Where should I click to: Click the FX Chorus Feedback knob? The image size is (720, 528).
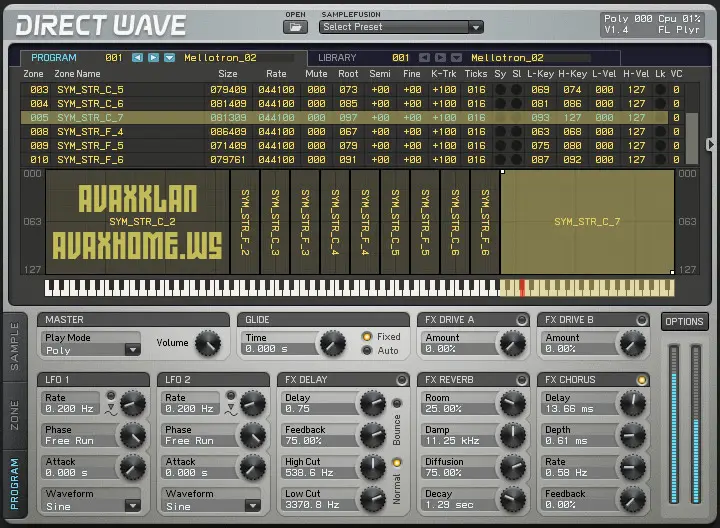click(633, 500)
